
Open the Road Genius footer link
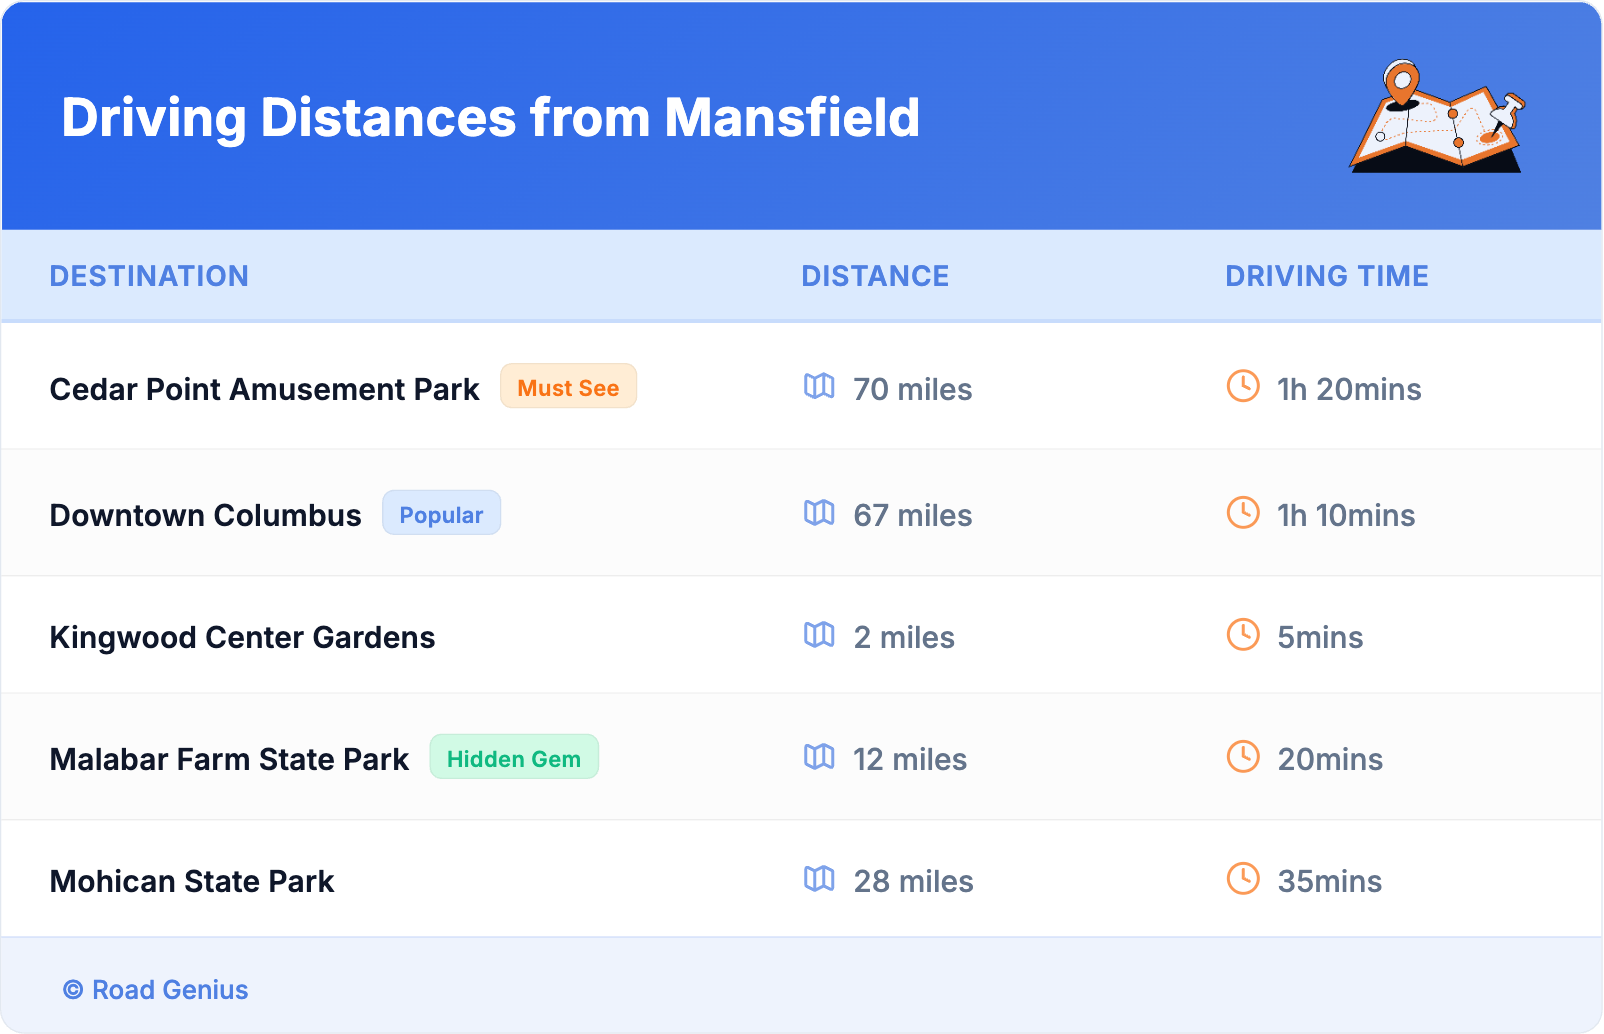pyautogui.click(x=156, y=990)
